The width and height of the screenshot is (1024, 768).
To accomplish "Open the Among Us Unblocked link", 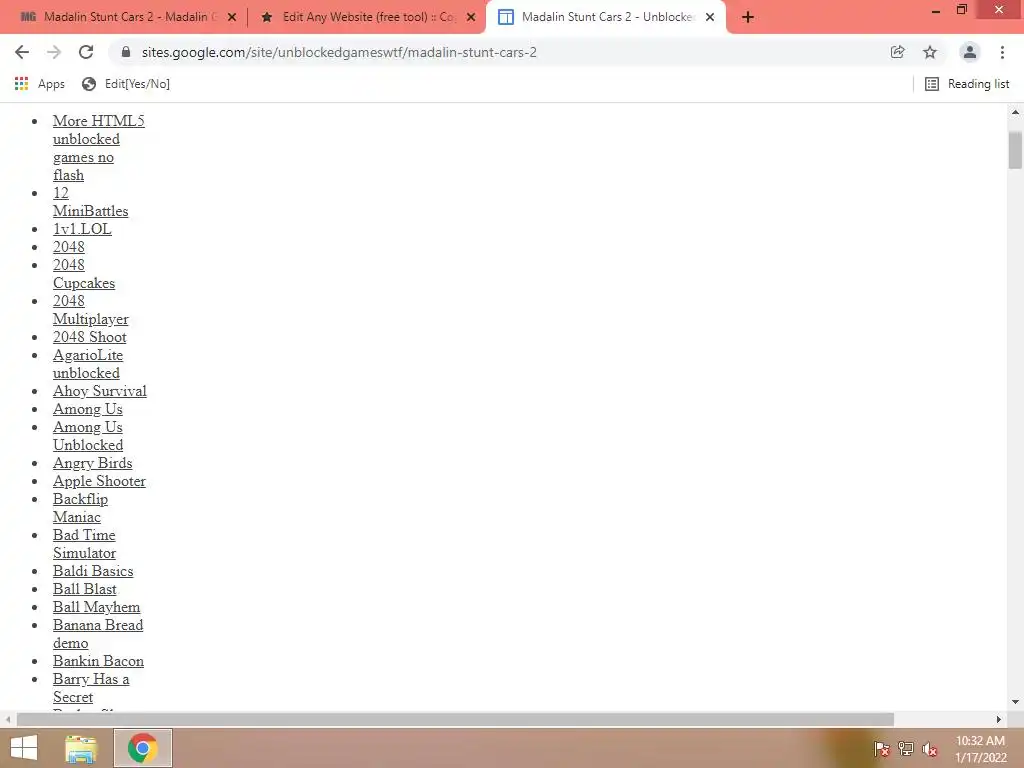I will click(88, 436).
